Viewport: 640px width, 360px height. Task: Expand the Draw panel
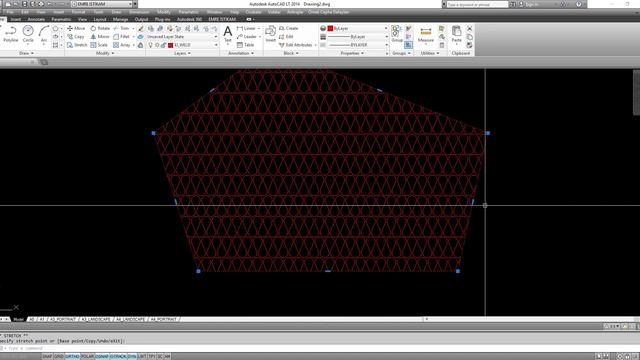click(x=26, y=53)
